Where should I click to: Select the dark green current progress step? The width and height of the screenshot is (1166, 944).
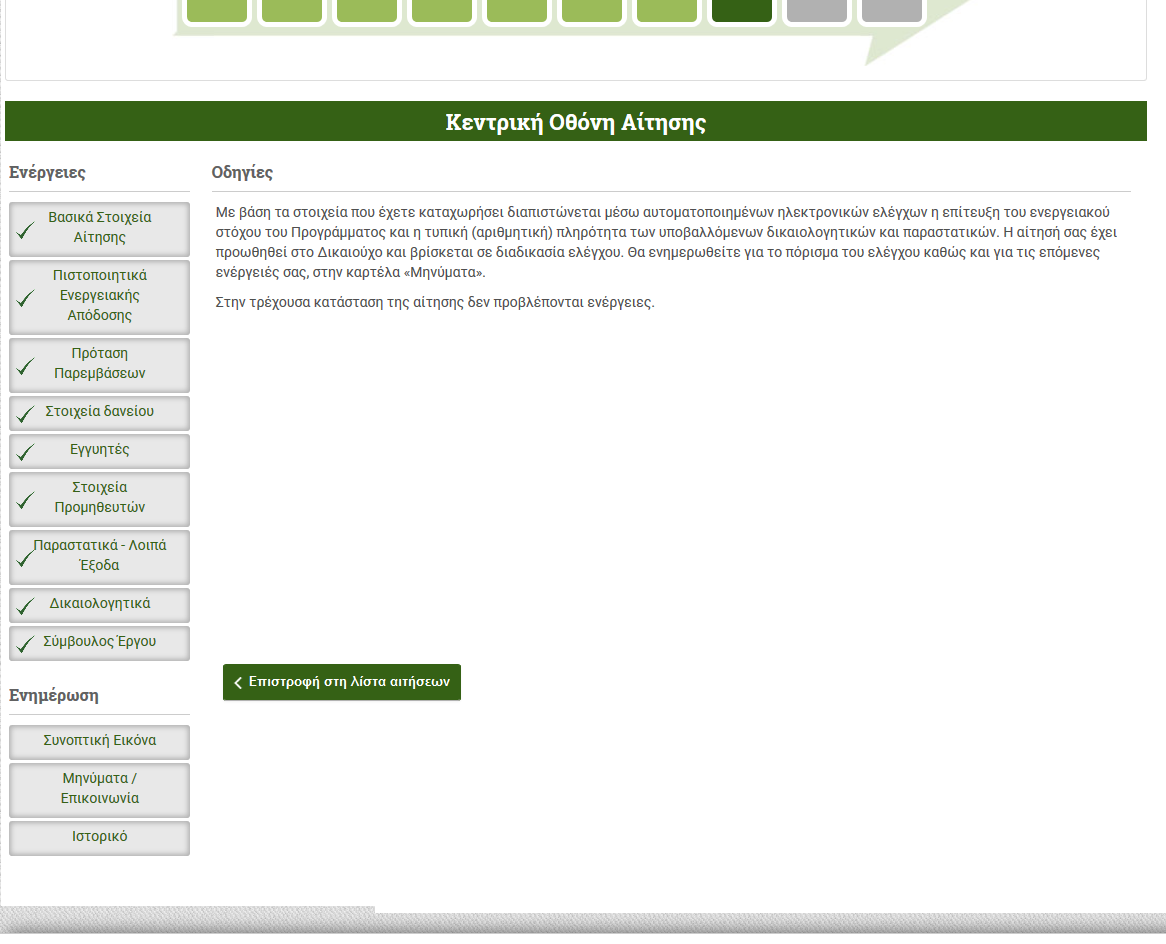[742, 9]
